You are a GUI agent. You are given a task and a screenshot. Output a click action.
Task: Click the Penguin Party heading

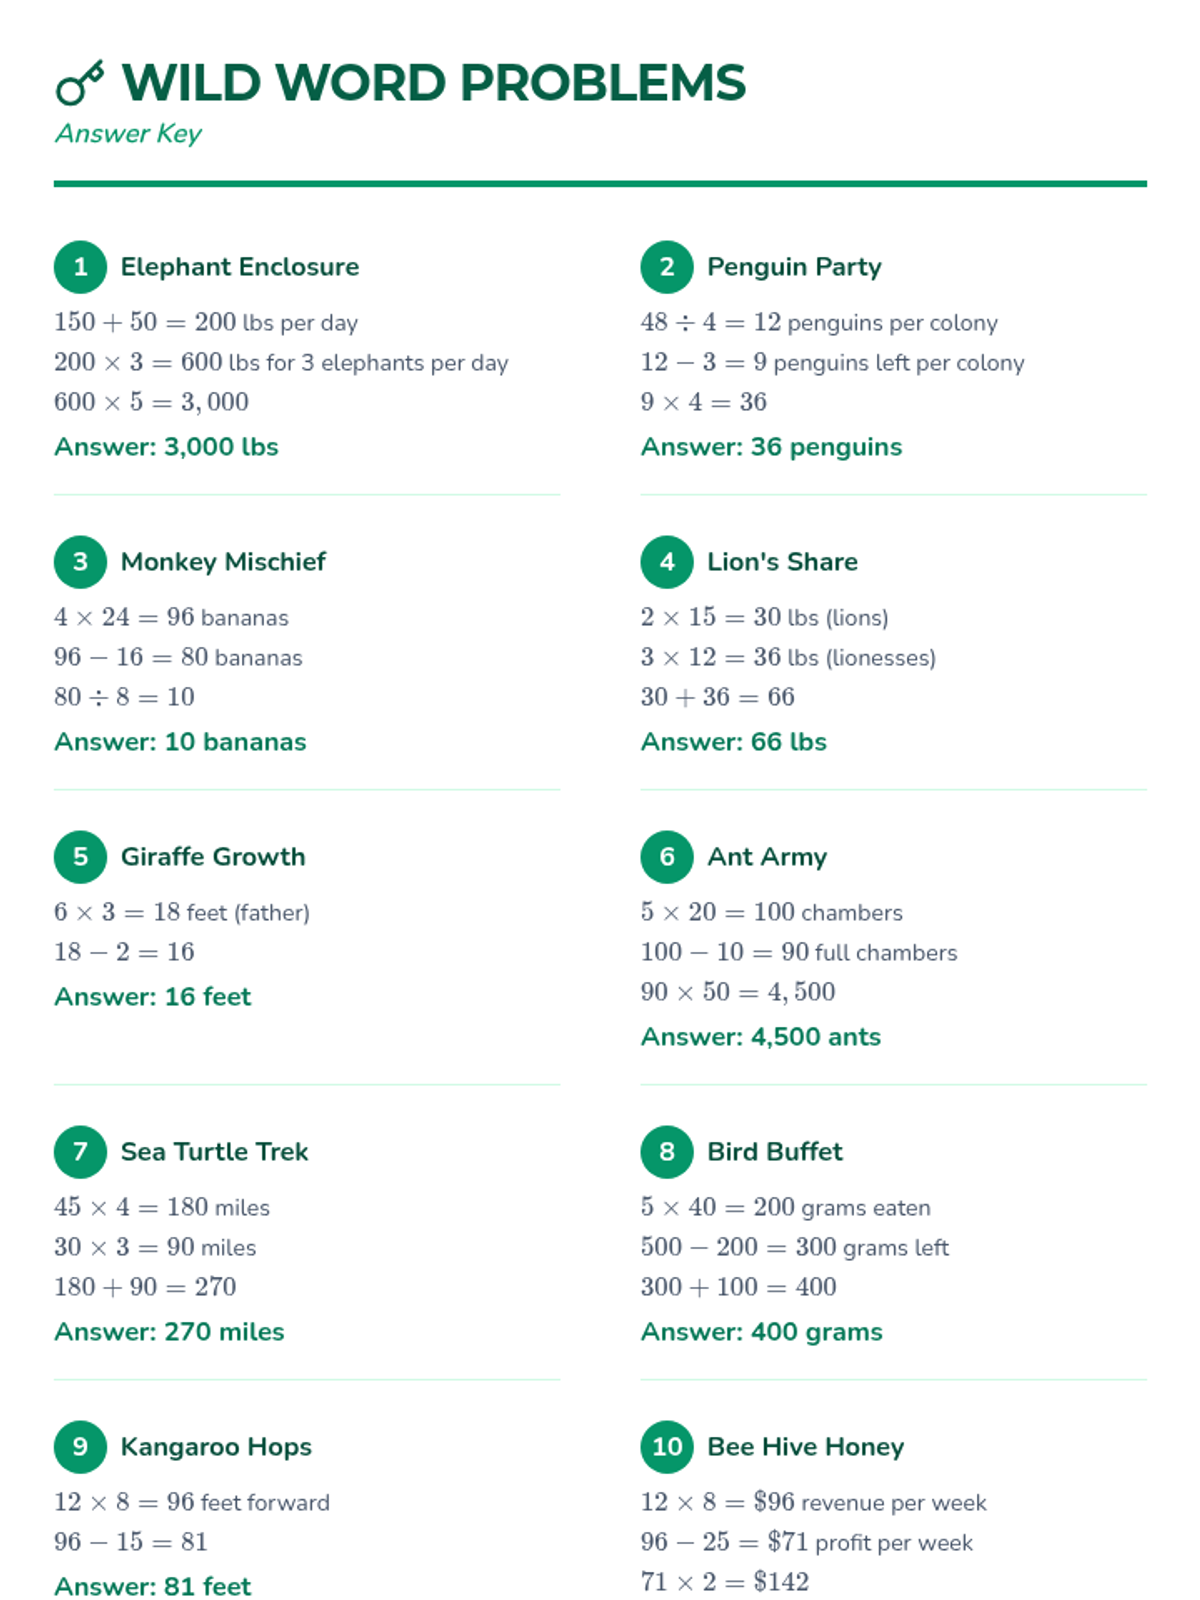pyautogui.click(x=795, y=267)
